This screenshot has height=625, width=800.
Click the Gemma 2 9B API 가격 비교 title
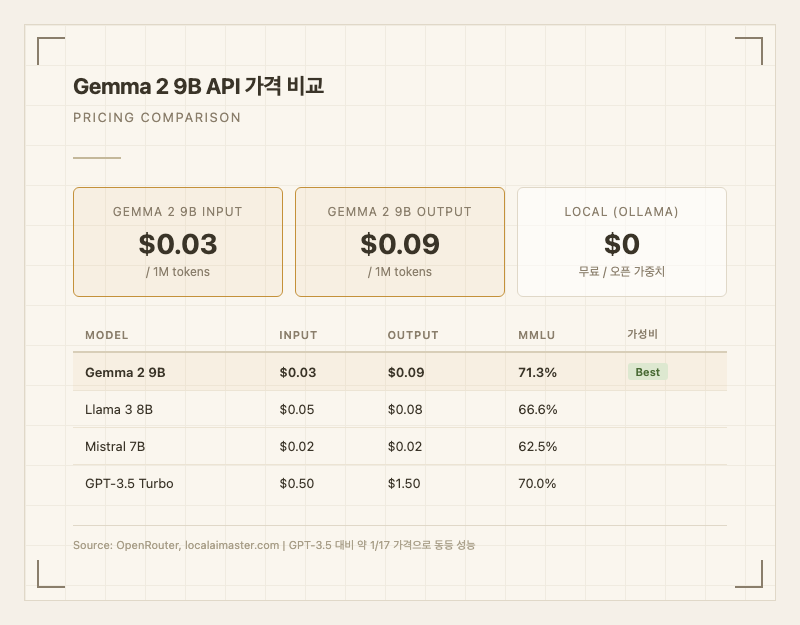[198, 87]
